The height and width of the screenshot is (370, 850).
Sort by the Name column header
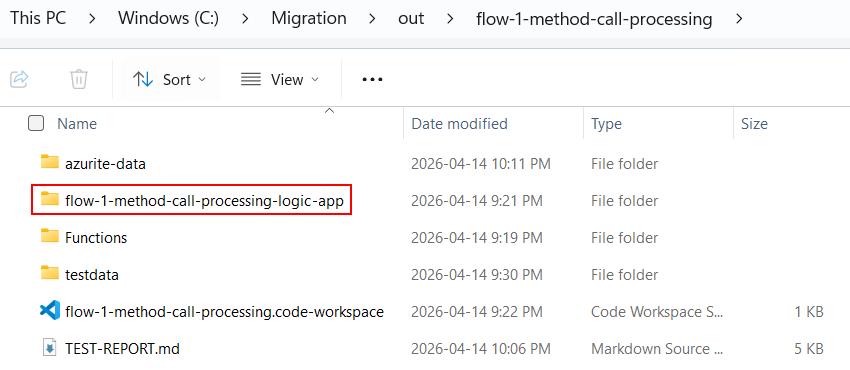pos(77,124)
